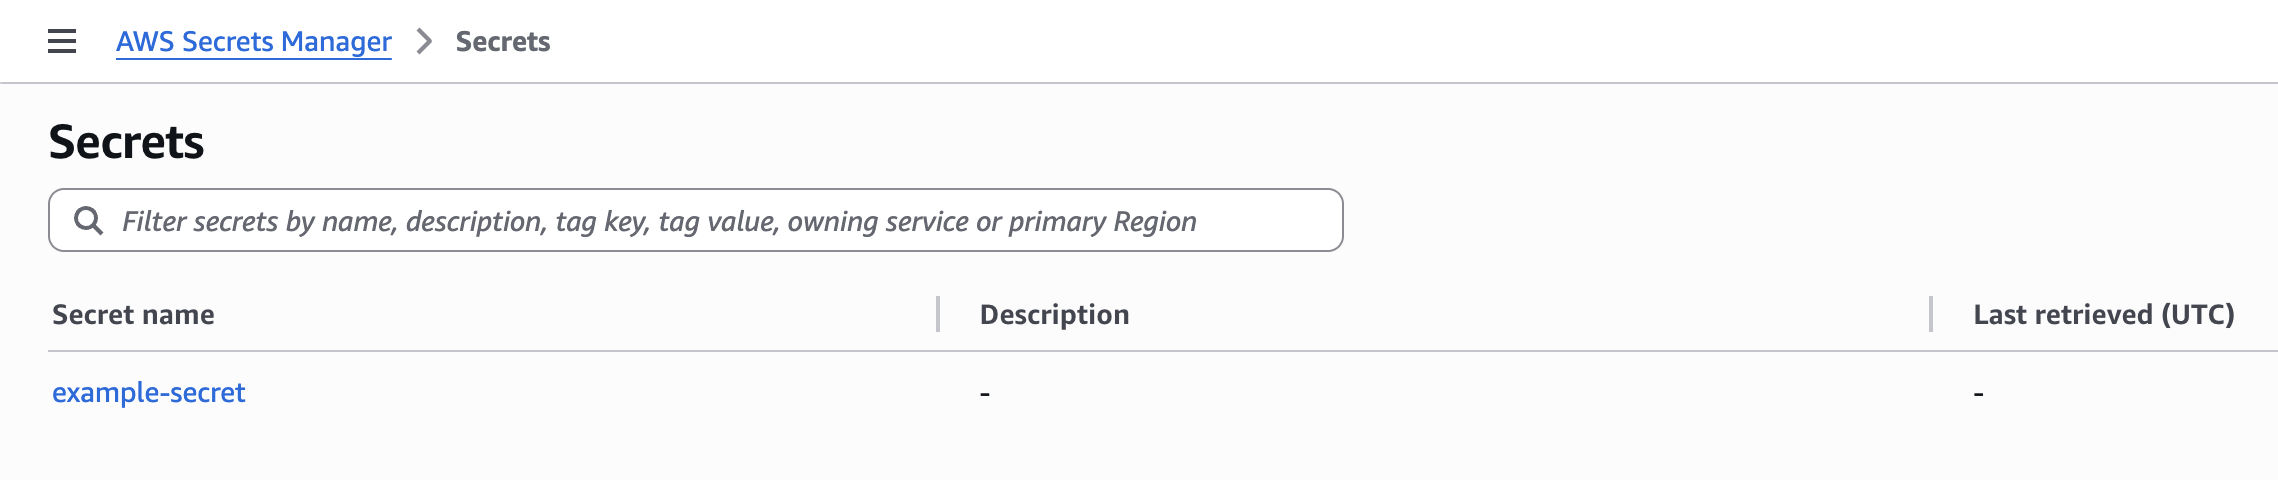Viewport: 2278px width, 480px height.
Task: Go to AWS Secrets Manager breadcrumb
Action: (x=253, y=41)
